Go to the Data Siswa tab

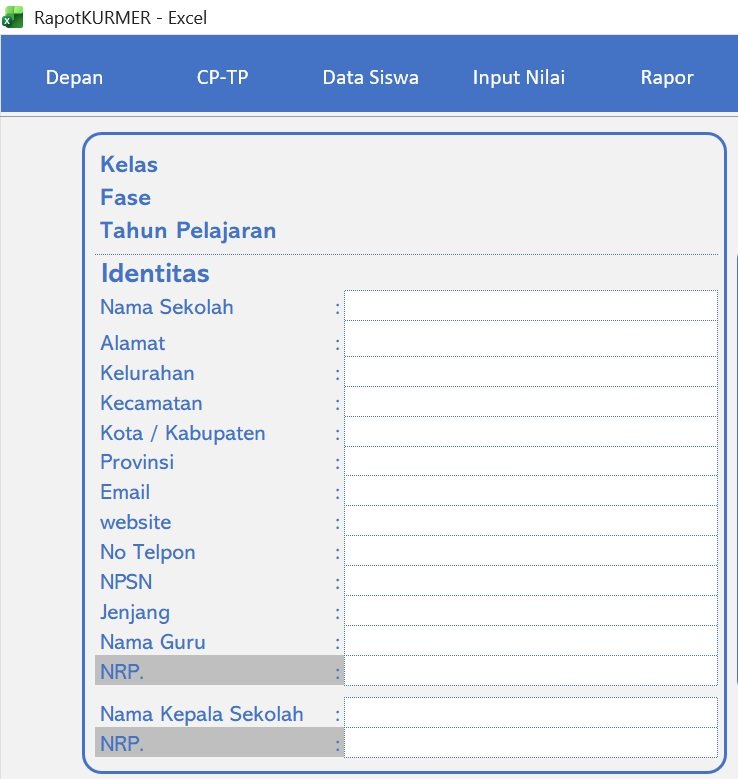(x=370, y=78)
